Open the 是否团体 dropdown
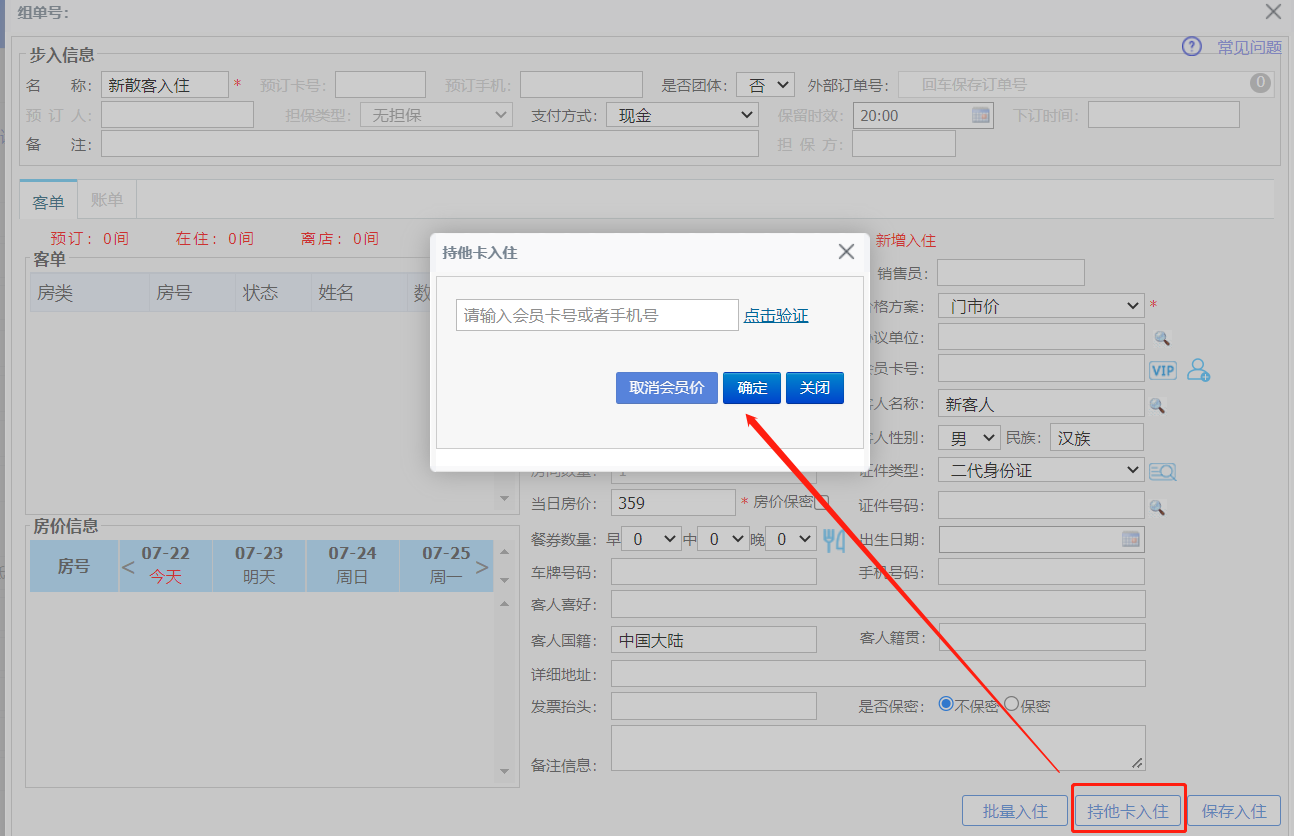The image size is (1294, 836). click(x=765, y=85)
